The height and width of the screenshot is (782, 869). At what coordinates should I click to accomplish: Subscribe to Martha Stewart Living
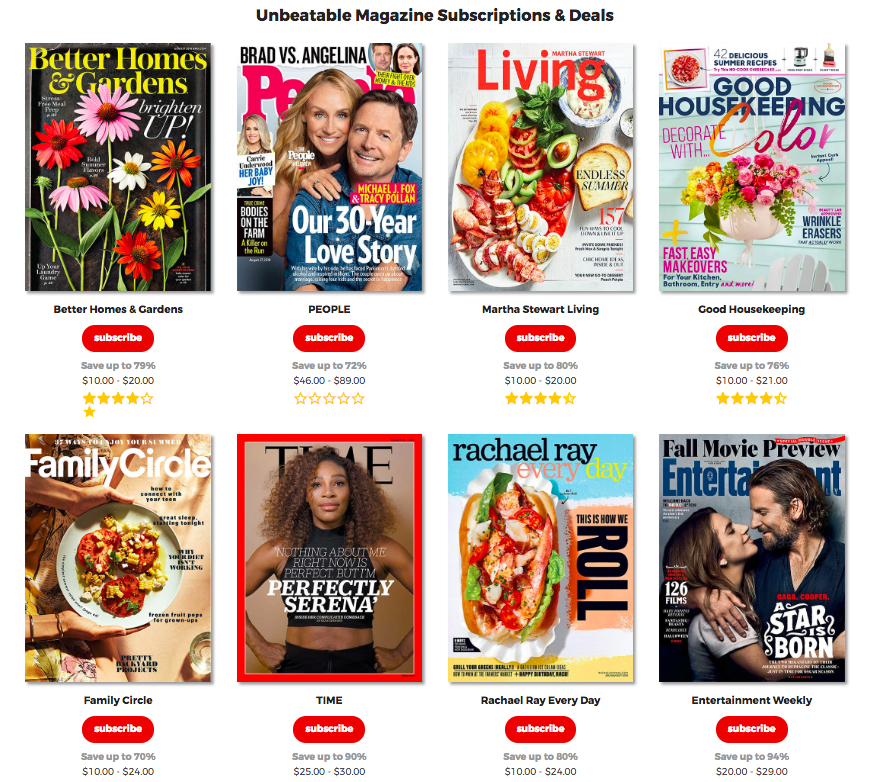coord(540,338)
